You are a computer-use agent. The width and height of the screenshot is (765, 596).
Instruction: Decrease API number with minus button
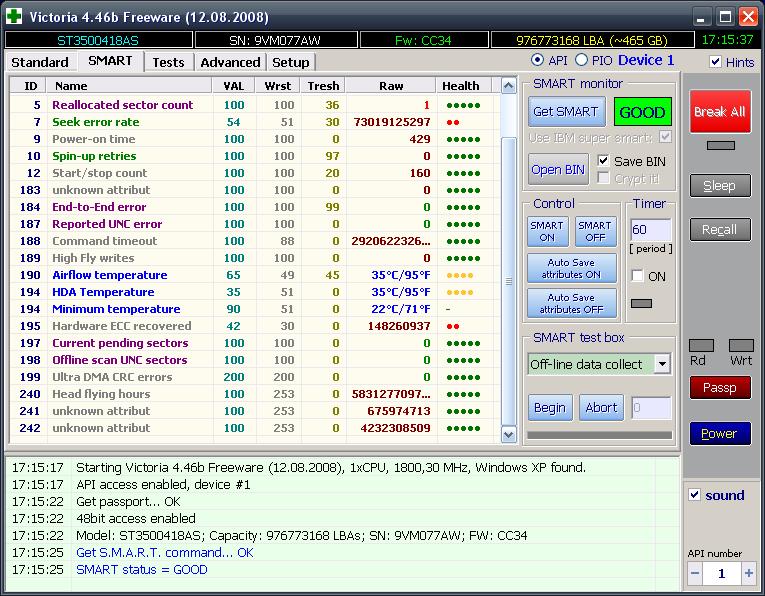click(696, 573)
